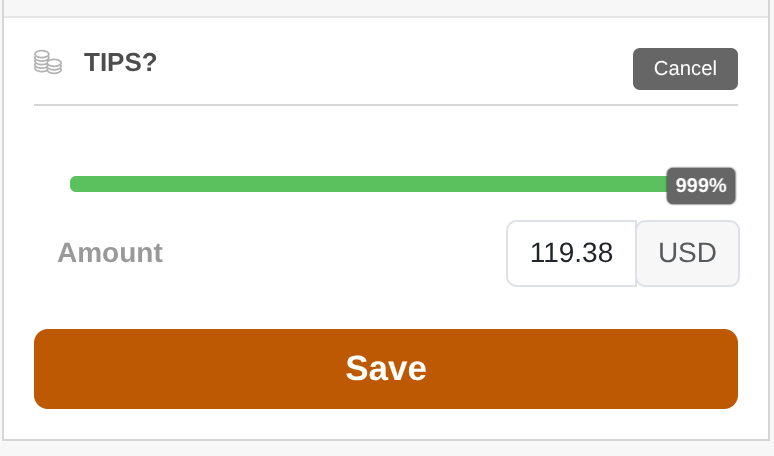Click the Amount label
This screenshot has width=774, height=456.
(x=110, y=253)
